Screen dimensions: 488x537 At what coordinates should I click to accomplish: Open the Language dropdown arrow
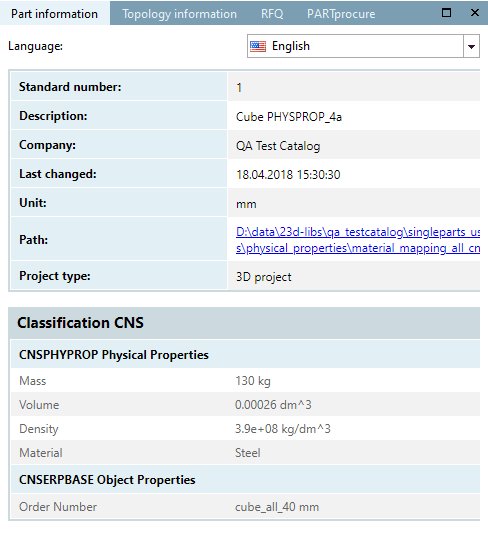click(x=471, y=46)
